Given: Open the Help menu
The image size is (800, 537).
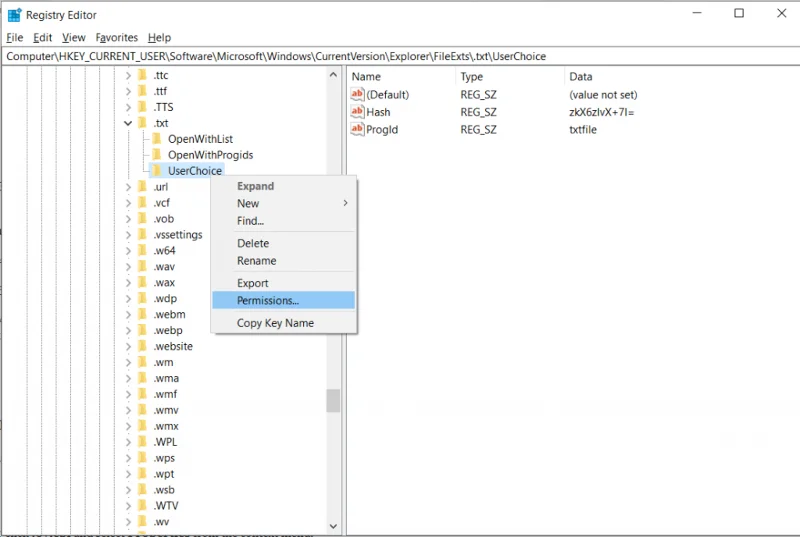Looking at the screenshot, I should (x=159, y=37).
